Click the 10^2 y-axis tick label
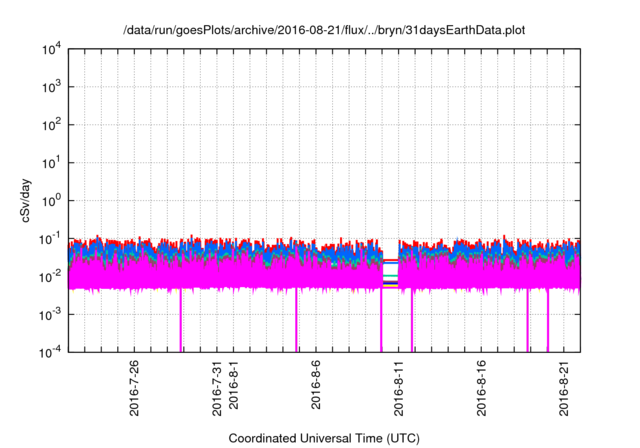This screenshot has height=448, width=640. [x=51, y=125]
